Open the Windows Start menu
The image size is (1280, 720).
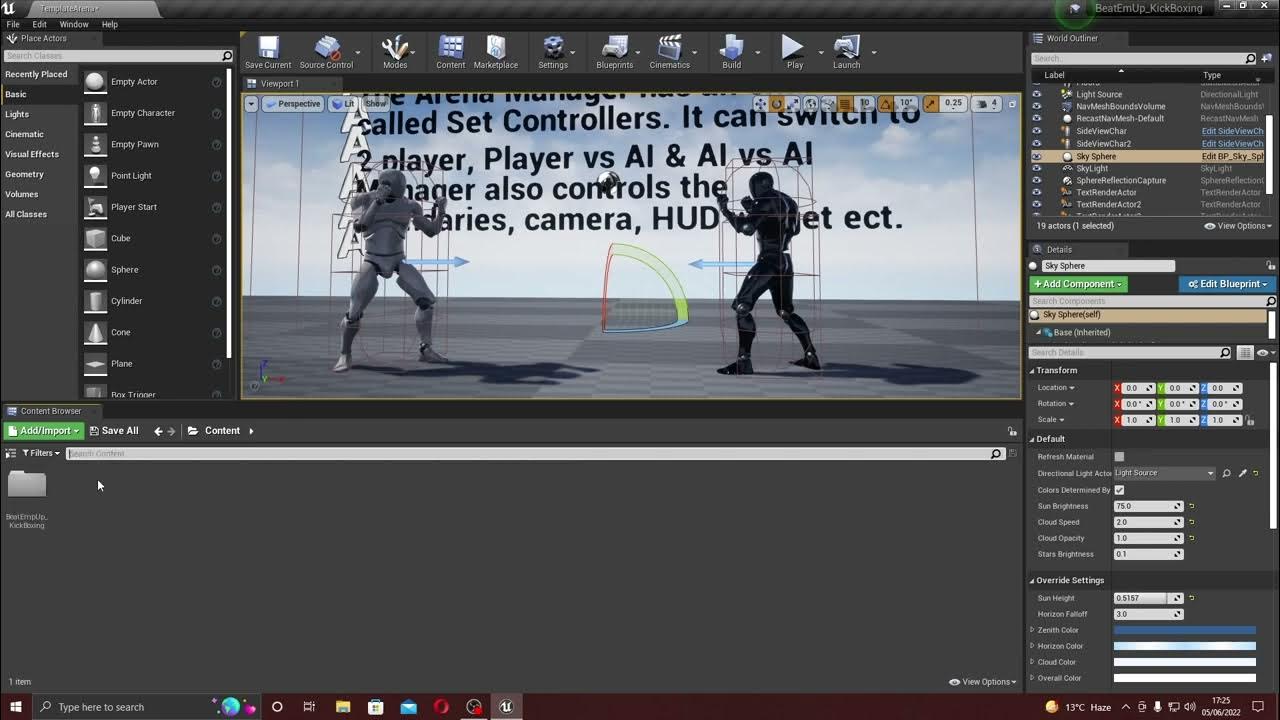[x=16, y=707]
